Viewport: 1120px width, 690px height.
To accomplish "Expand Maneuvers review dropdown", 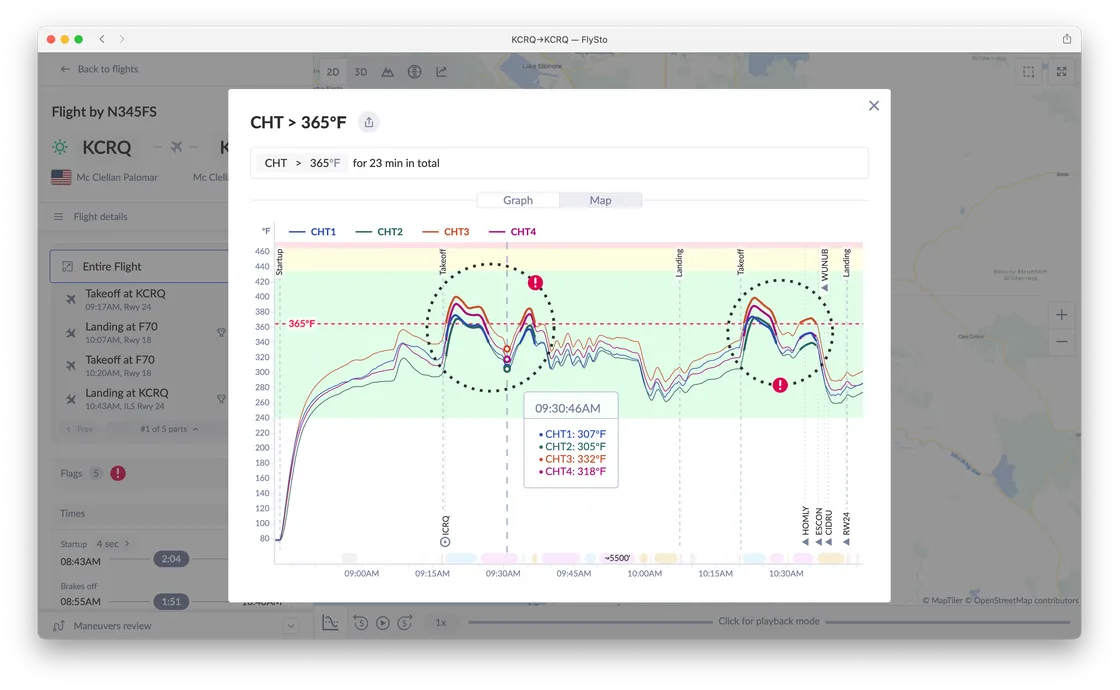I will point(291,626).
